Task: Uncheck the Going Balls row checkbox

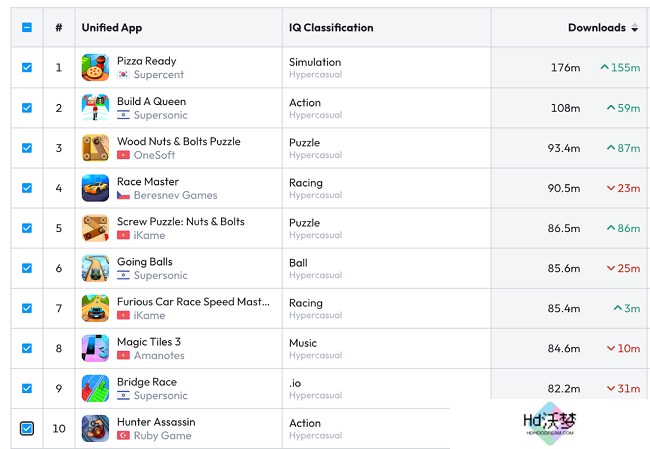Action: [x=27, y=268]
